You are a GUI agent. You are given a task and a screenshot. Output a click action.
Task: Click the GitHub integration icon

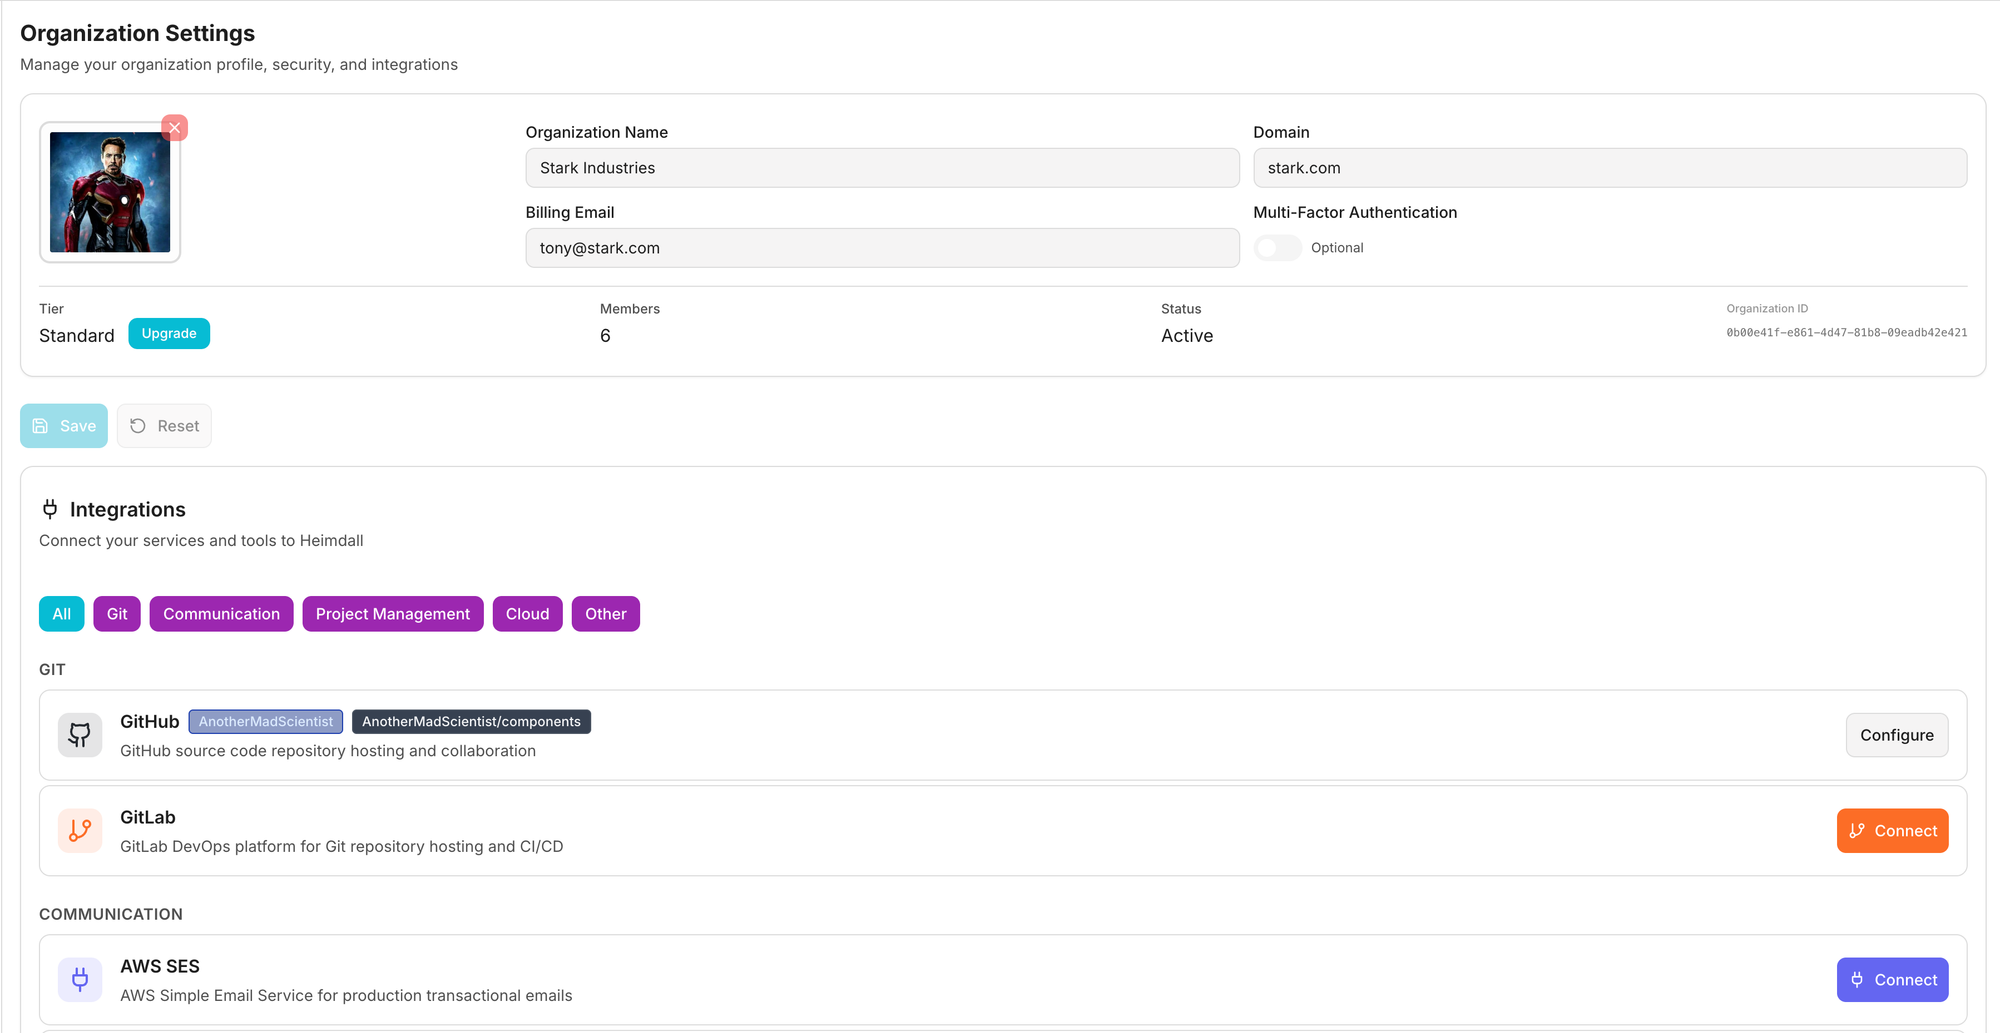coord(80,735)
